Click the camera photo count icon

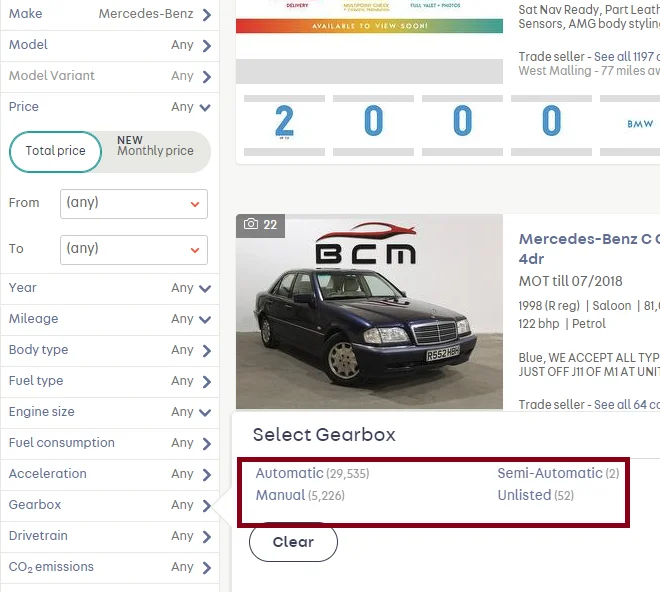tap(251, 224)
